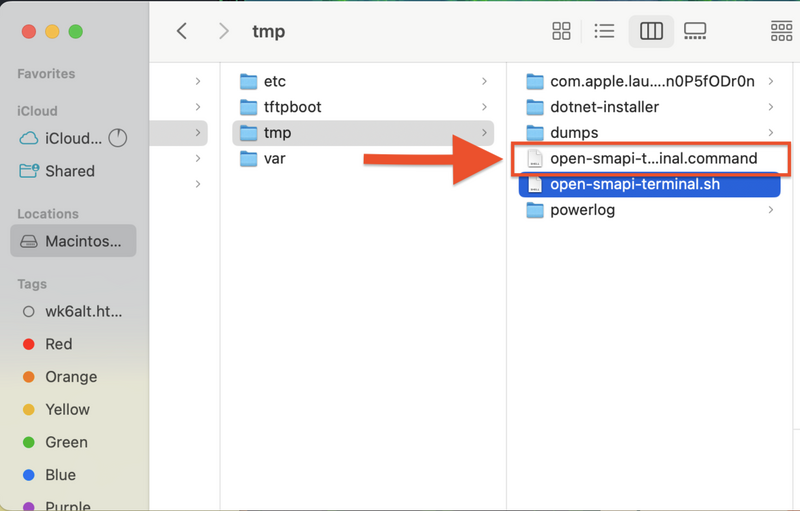Click the open-smapi-terminal.sh file icon

click(x=534, y=184)
